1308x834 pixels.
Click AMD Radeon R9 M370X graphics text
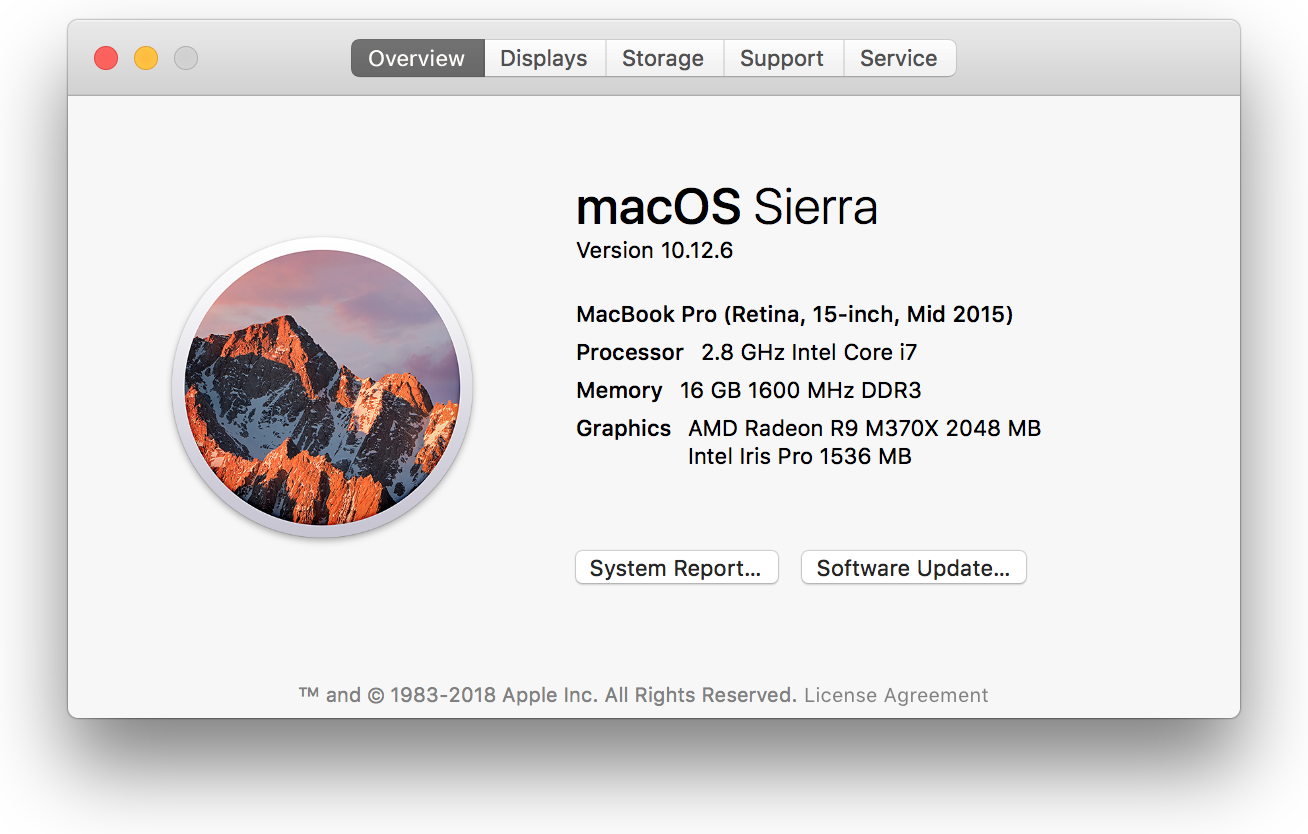[865, 428]
